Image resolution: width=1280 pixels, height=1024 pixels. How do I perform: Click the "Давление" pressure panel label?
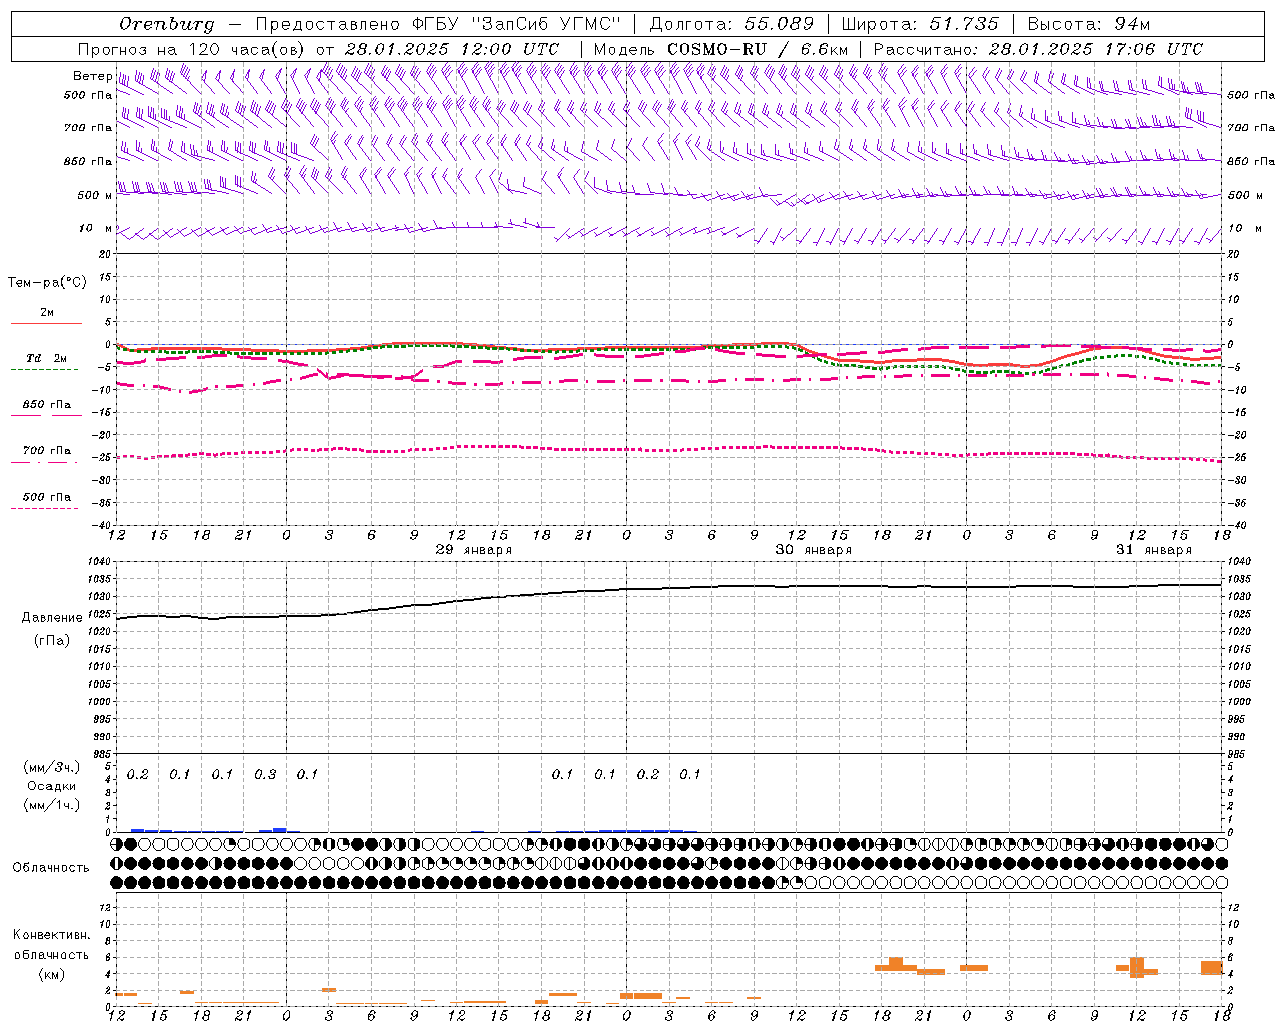click(x=50, y=618)
